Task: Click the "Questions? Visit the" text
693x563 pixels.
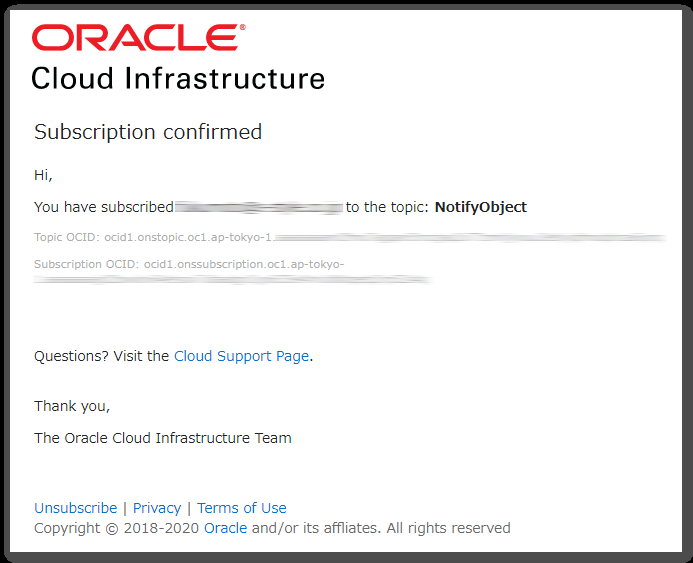Action: [102, 356]
